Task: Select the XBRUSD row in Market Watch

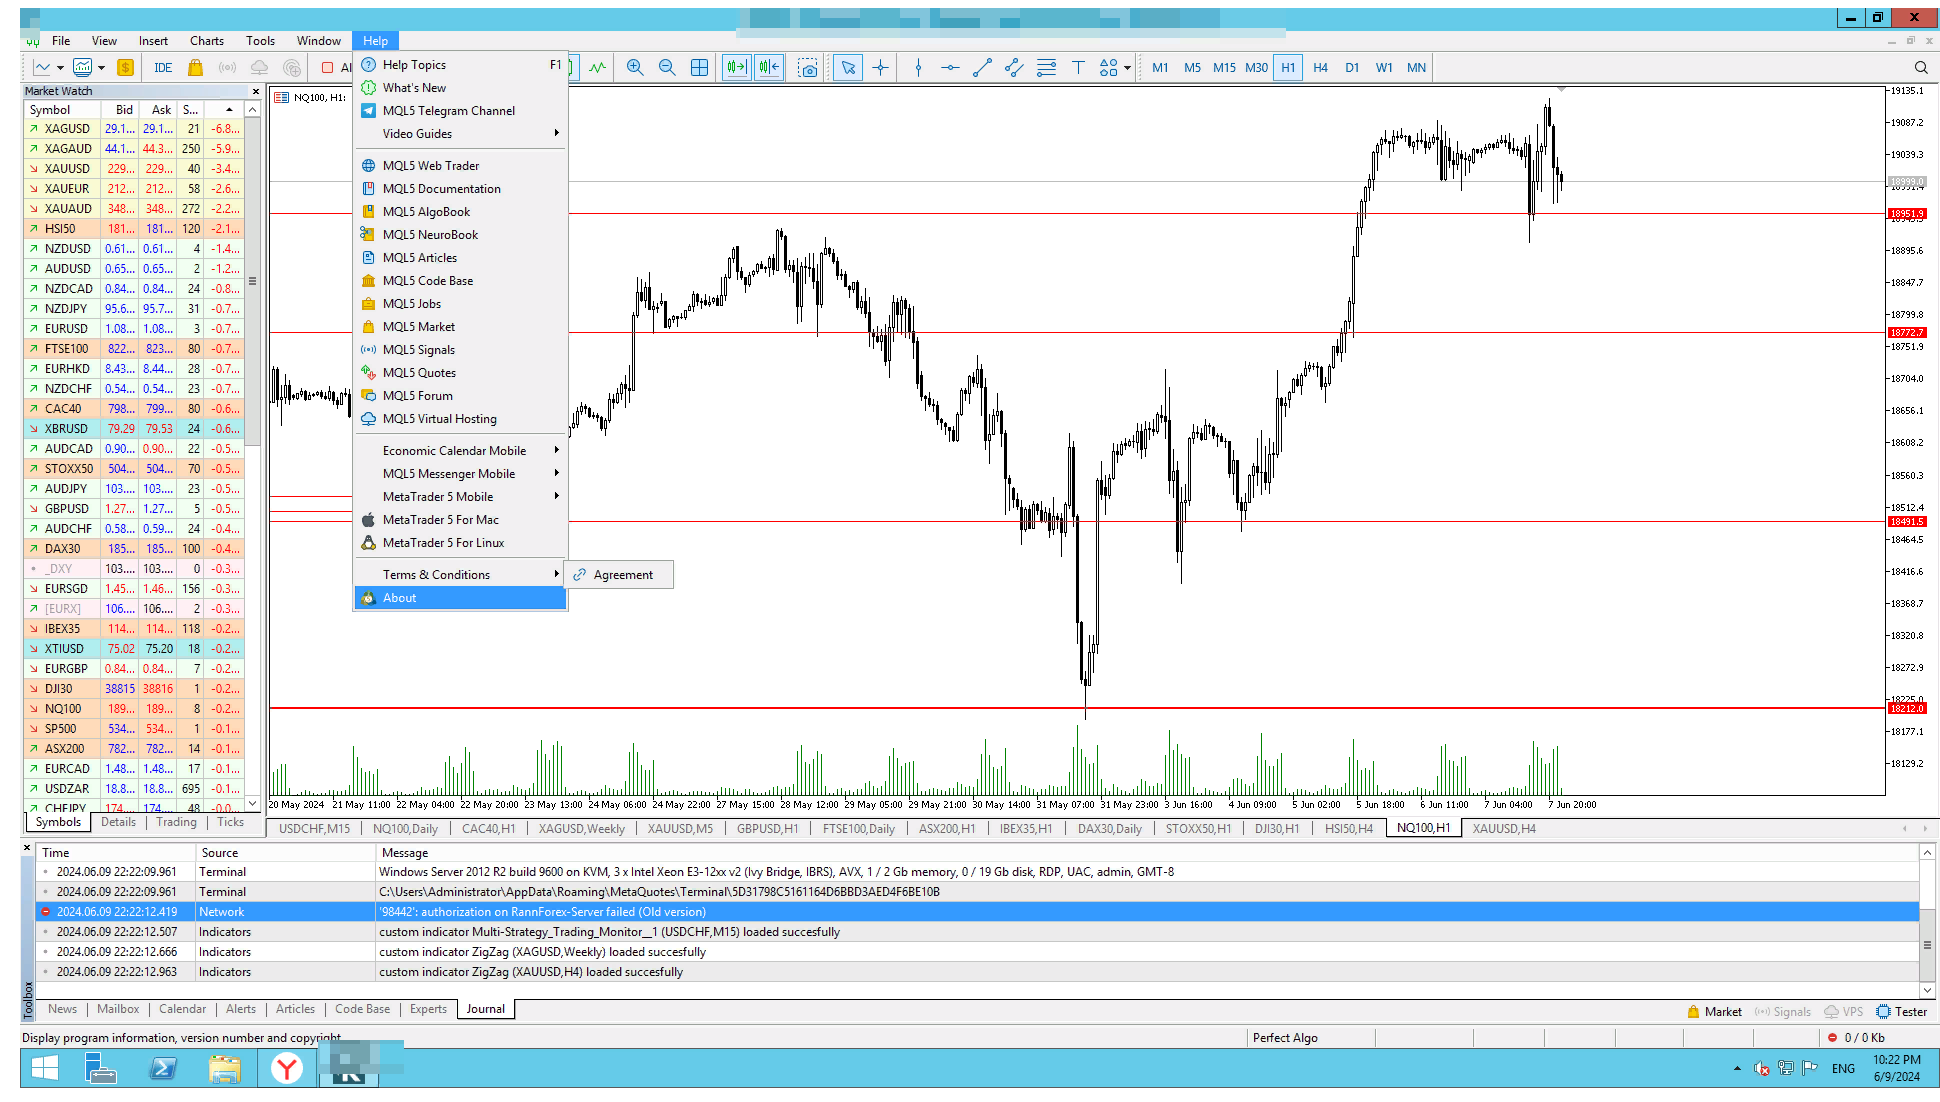Action: click(x=134, y=429)
